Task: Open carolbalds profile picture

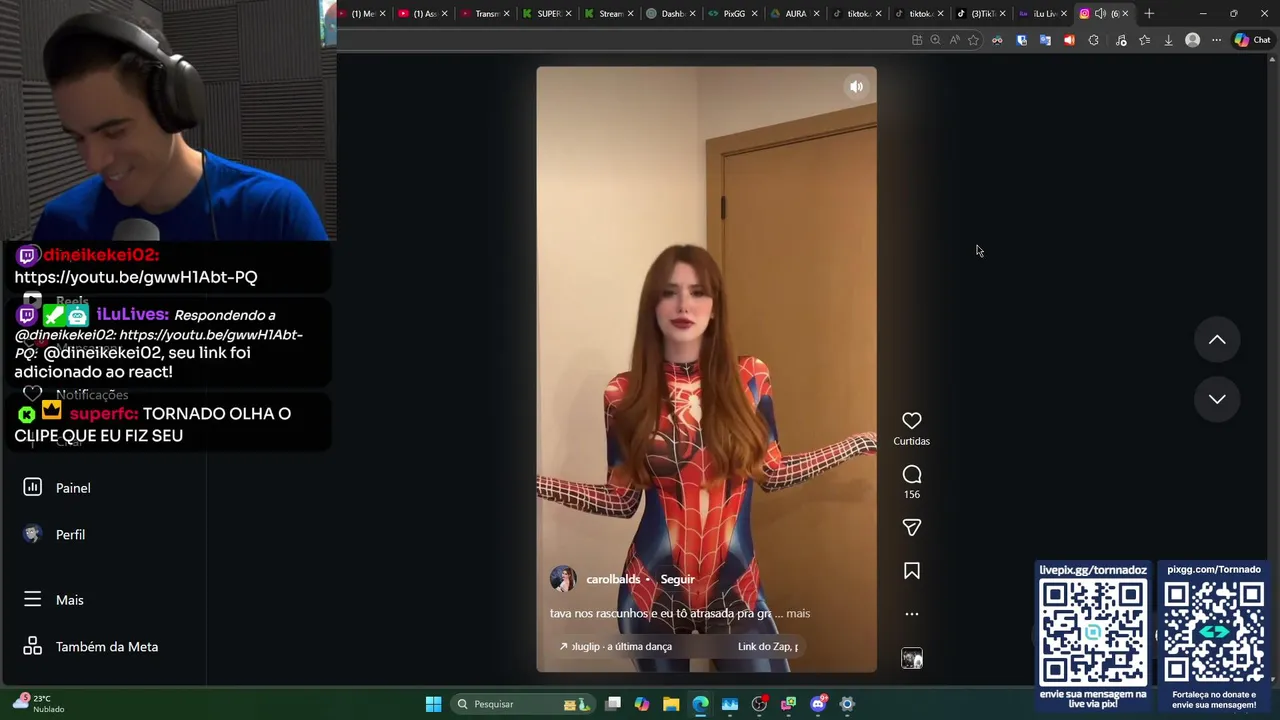Action: tap(563, 579)
